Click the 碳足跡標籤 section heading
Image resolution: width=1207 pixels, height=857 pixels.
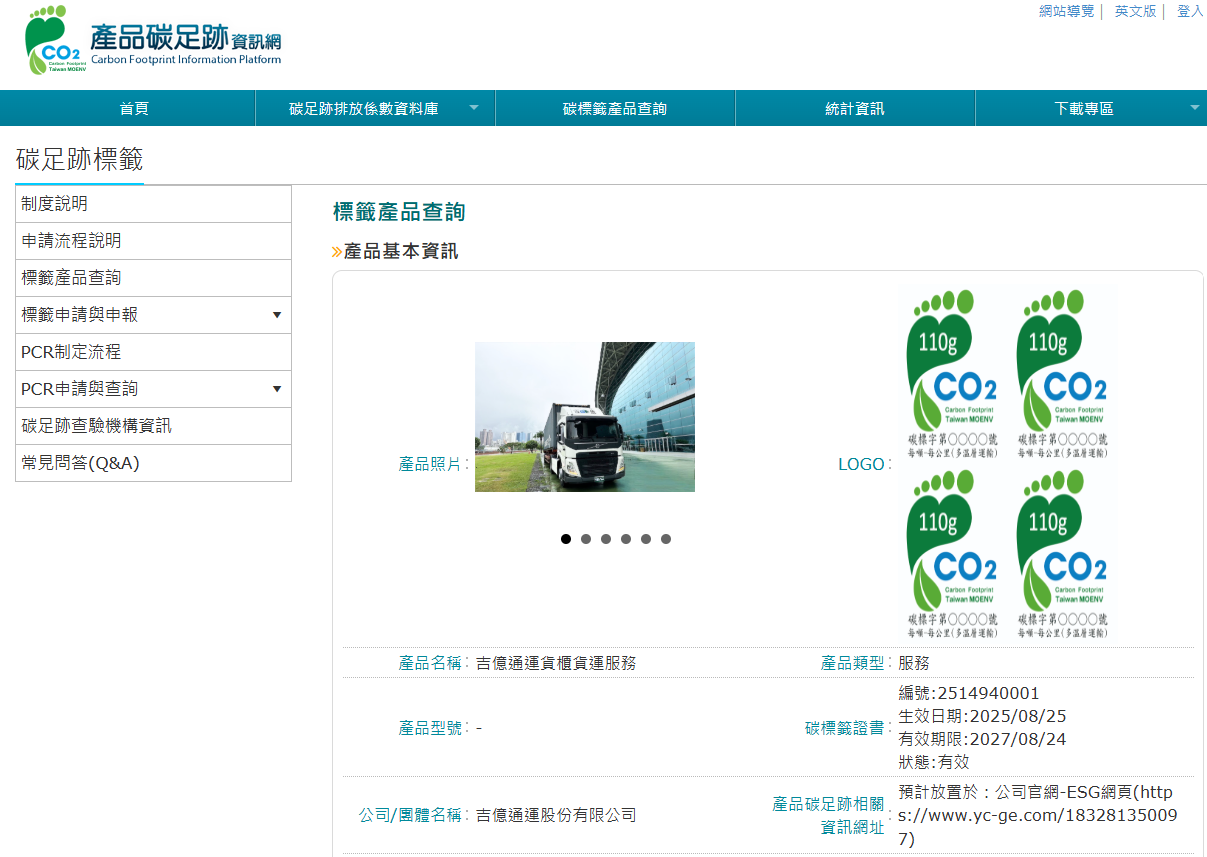80,159
